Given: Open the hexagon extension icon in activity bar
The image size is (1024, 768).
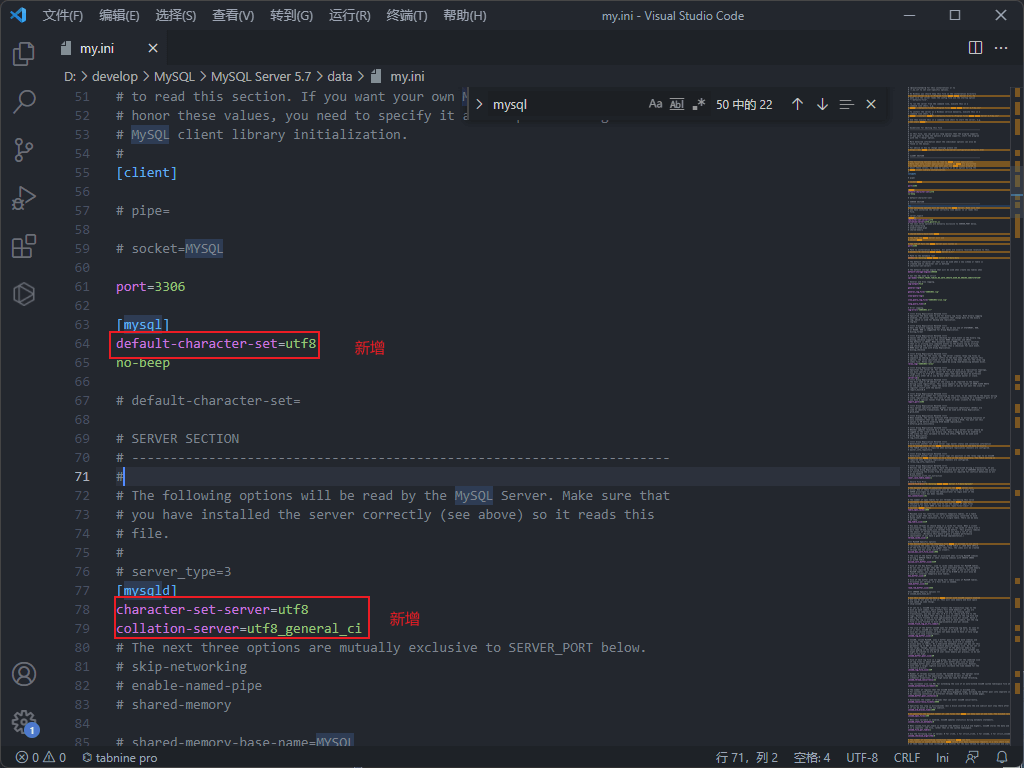Looking at the screenshot, I should (24, 294).
